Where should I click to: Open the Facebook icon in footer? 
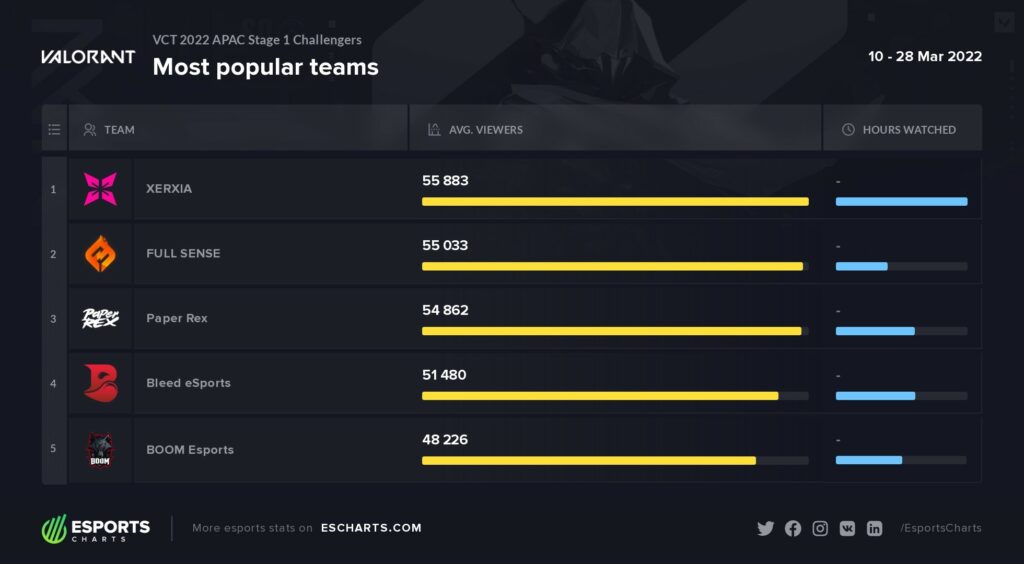pos(793,529)
